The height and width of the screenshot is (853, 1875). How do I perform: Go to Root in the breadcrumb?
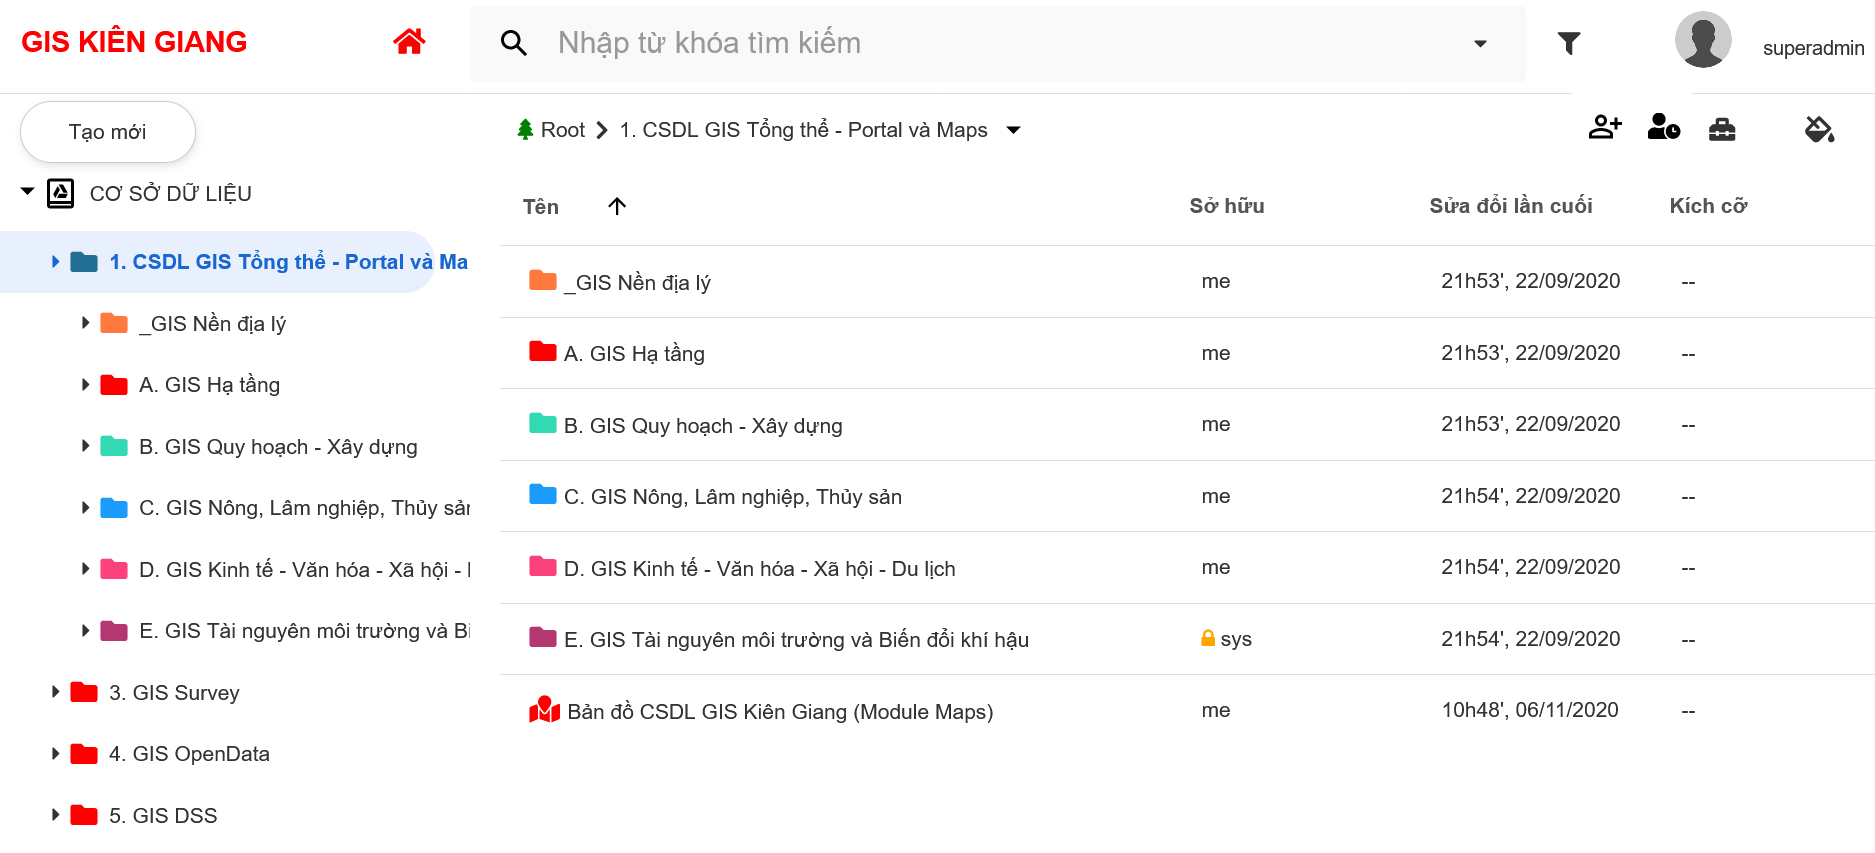pos(562,130)
